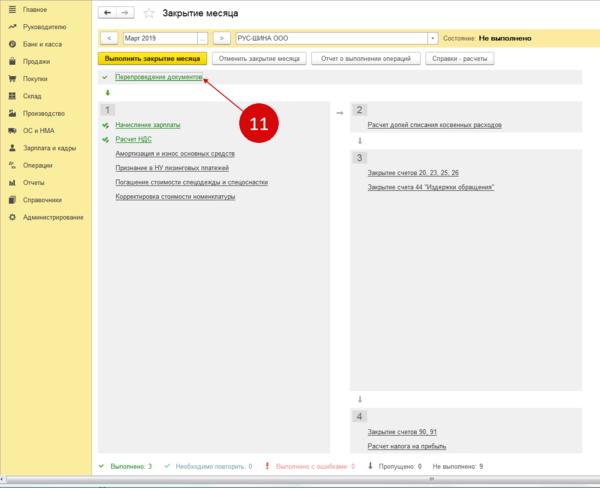Open Корректировка стоимости номенклатуры
This screenshot has height=488, width=600.
click(175, 196)
